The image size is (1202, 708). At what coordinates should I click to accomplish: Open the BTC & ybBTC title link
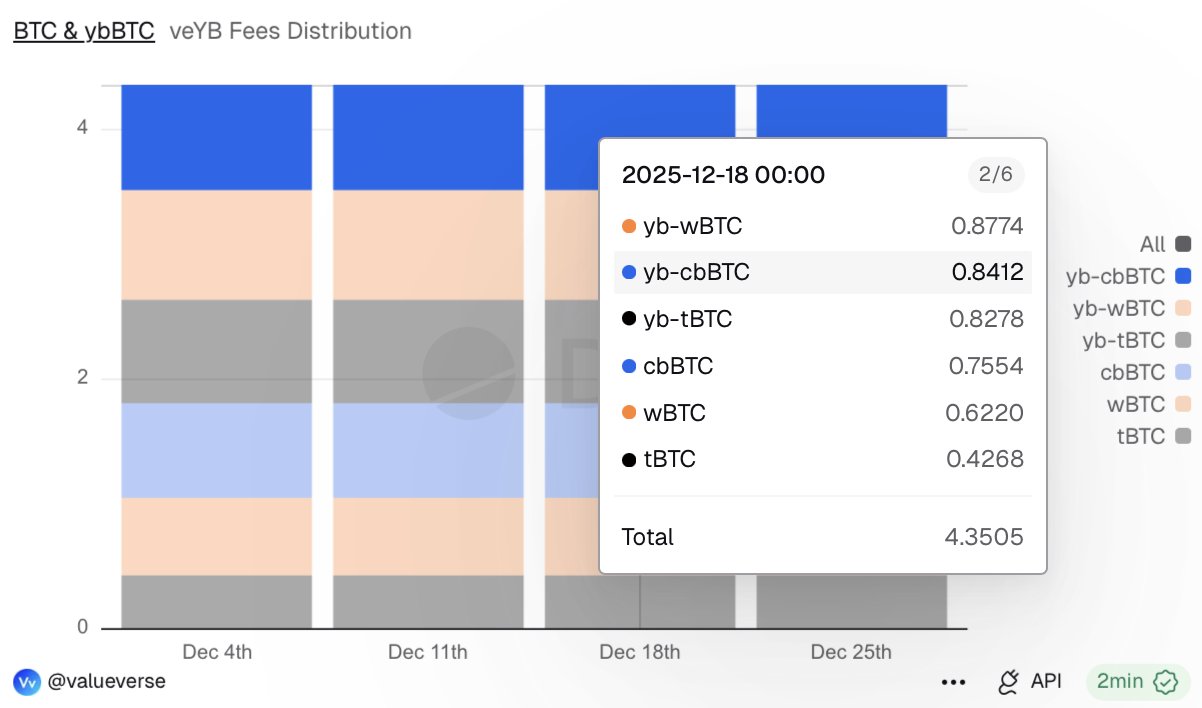coord(84,31)
